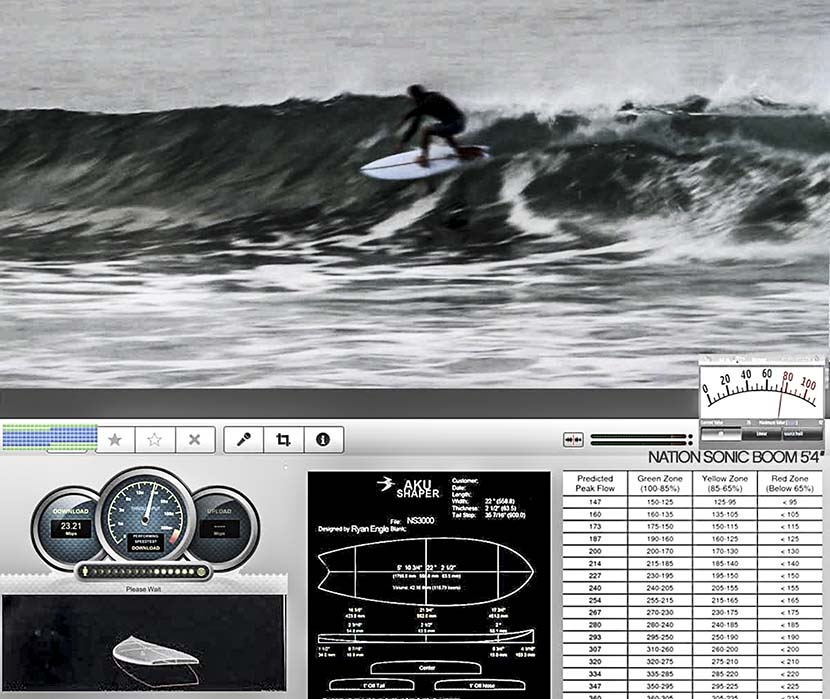
Task: Click the peak flow cell 254
Action: click(595, 600)
